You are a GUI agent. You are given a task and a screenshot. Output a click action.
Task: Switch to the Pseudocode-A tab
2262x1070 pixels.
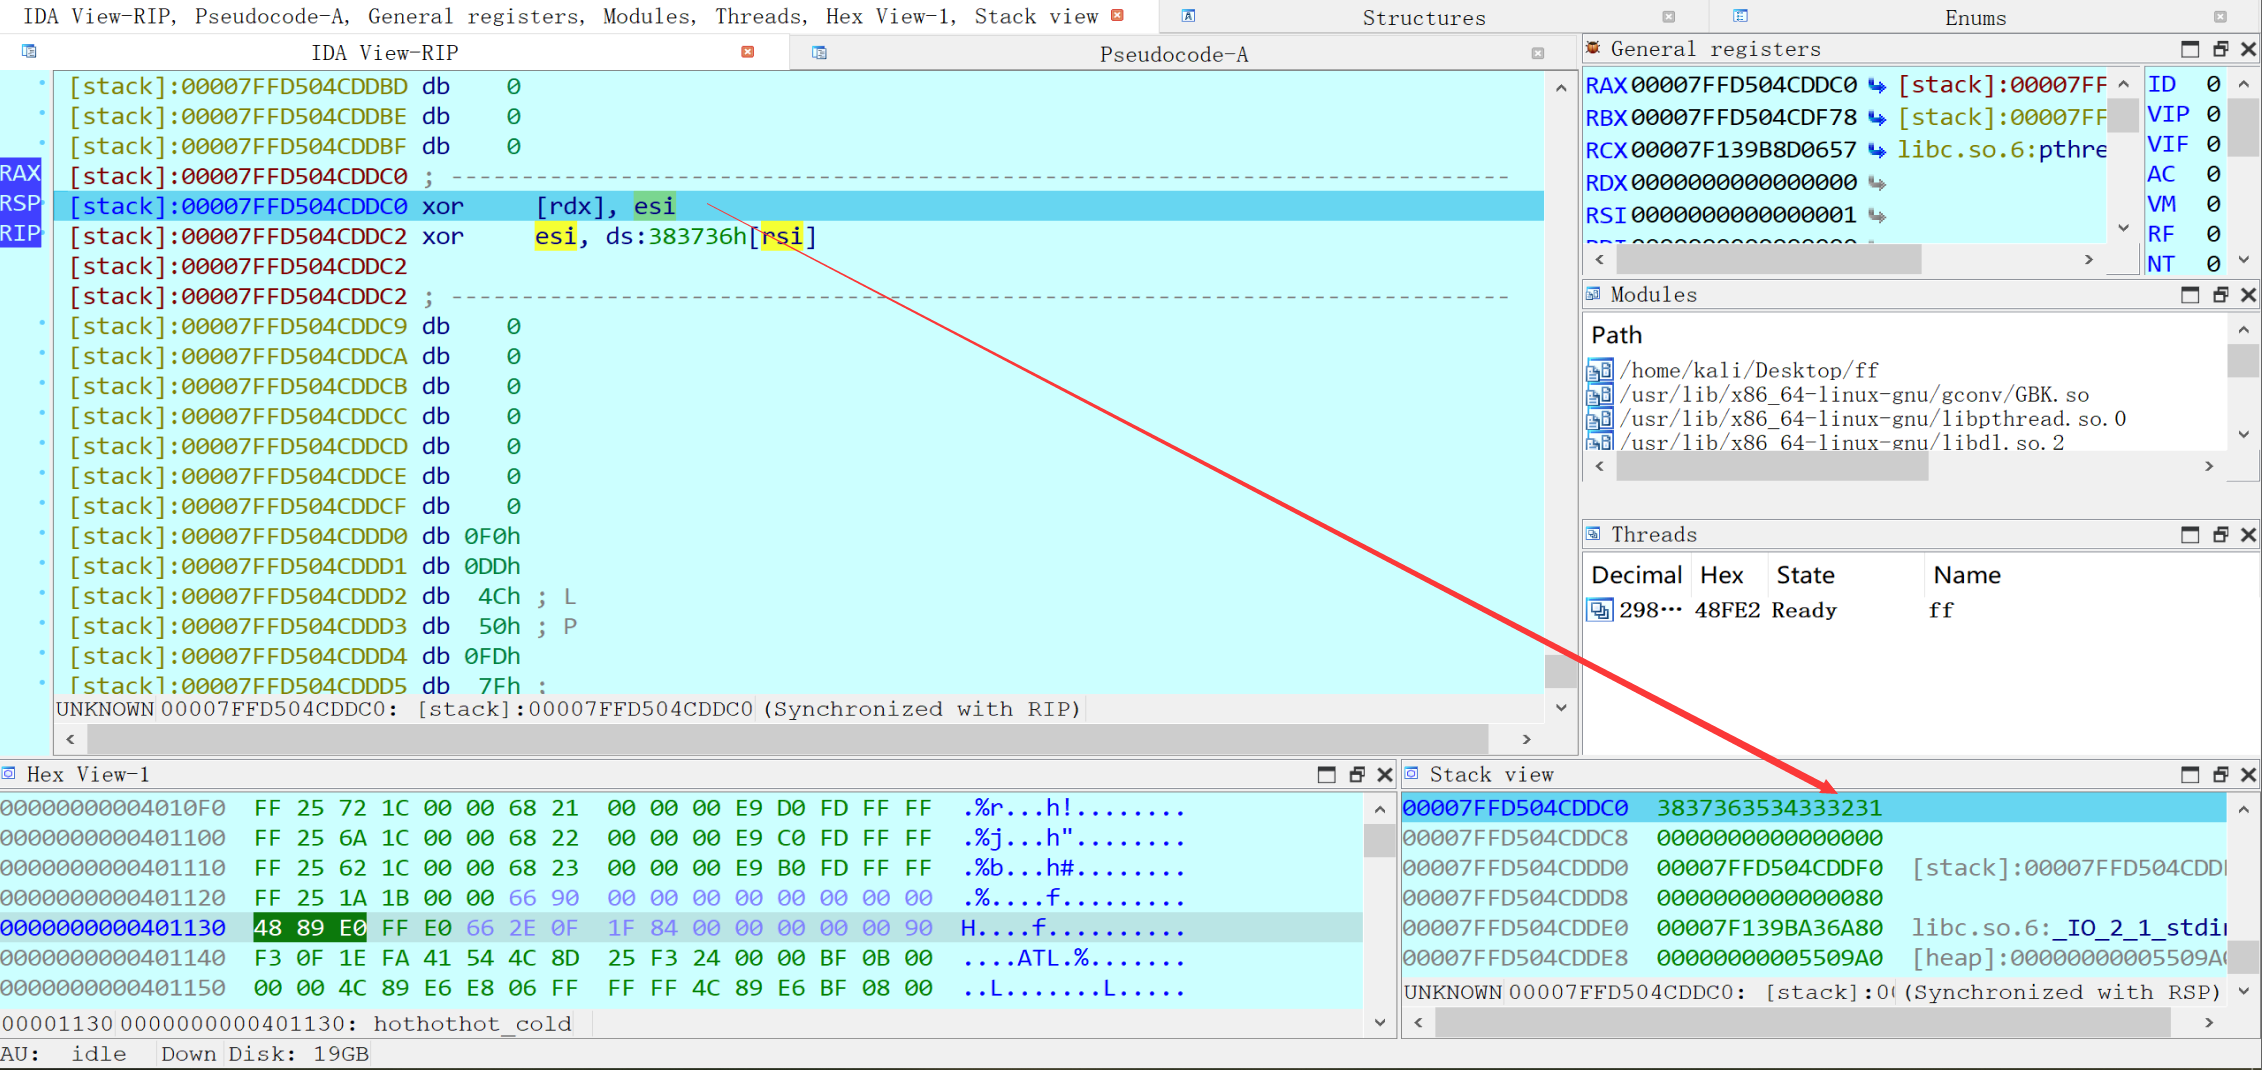pos(1173,55)
